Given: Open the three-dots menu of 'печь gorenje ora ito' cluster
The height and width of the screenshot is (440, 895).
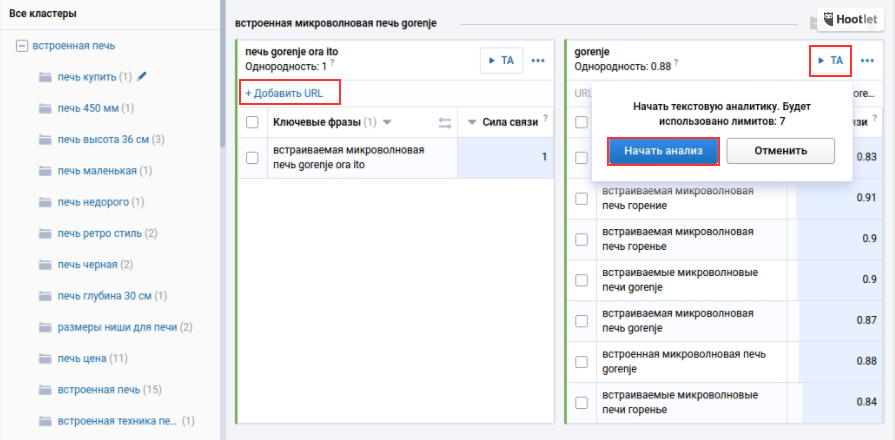Looking at the screenshot, I should [x=538, y=60].
